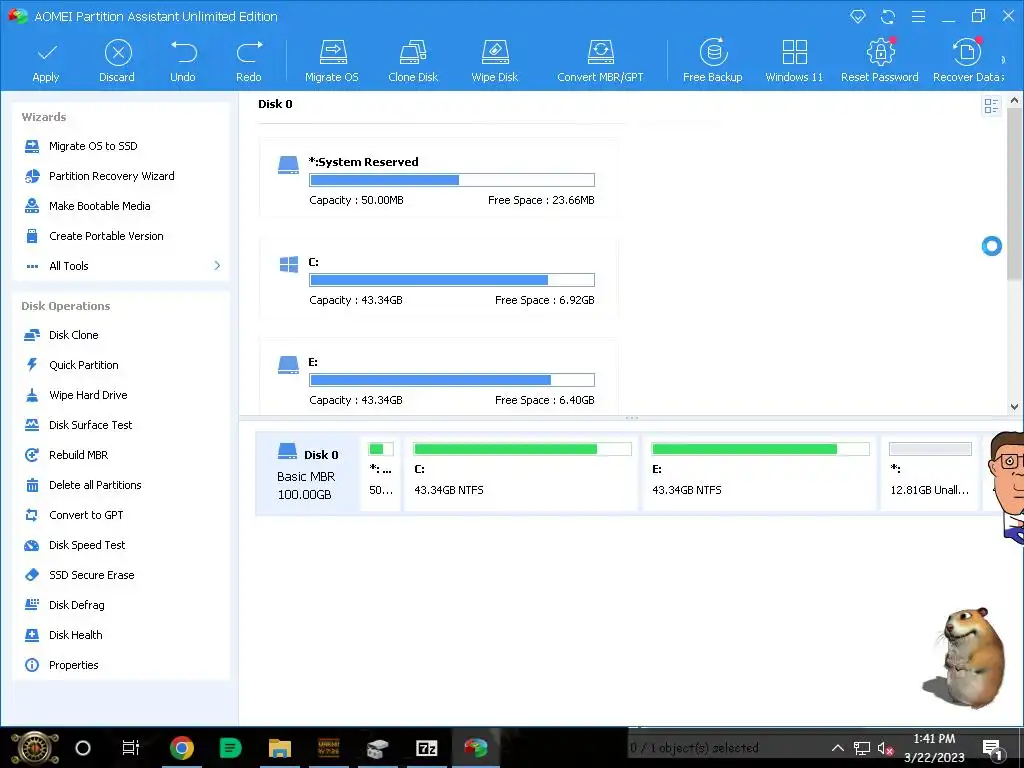Open the Free Backup tool
Image resolution: width=1024 pixels, height=768 pixels.
(x=712, y=62)
